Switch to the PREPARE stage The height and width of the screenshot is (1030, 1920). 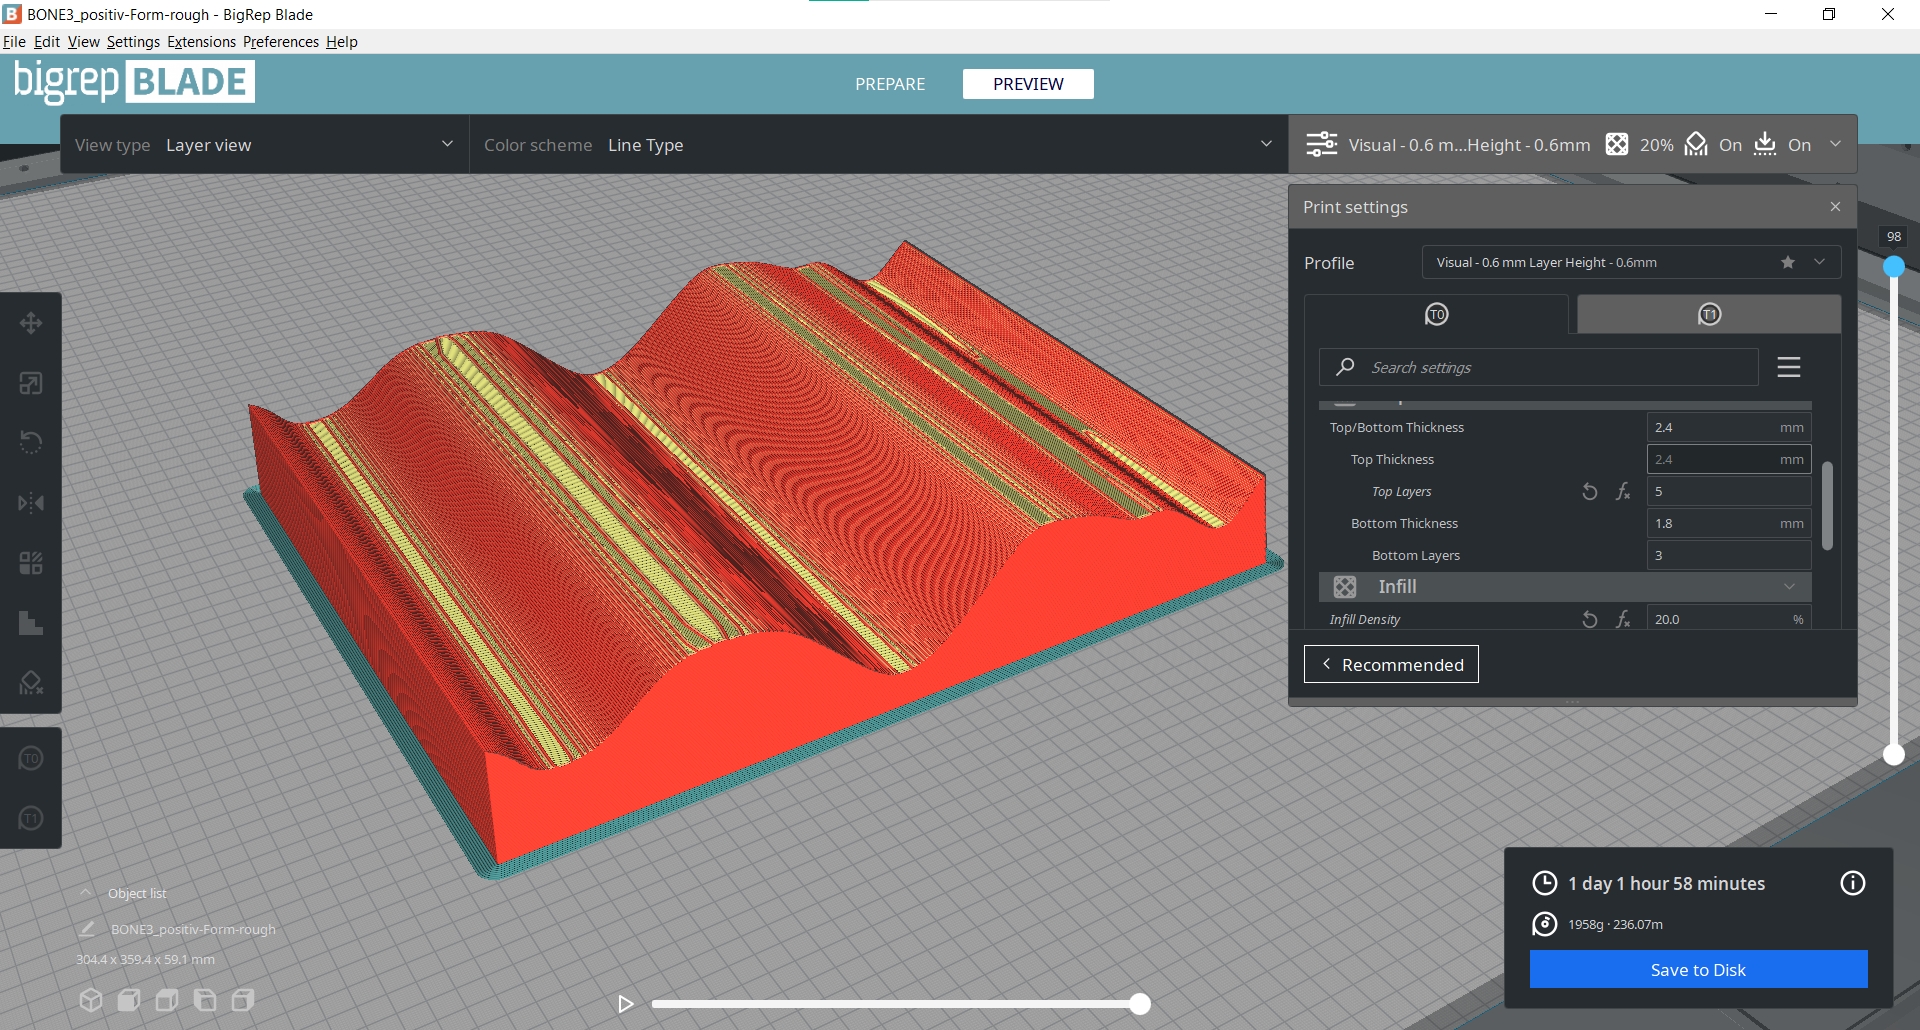click(x=889, y=84)
